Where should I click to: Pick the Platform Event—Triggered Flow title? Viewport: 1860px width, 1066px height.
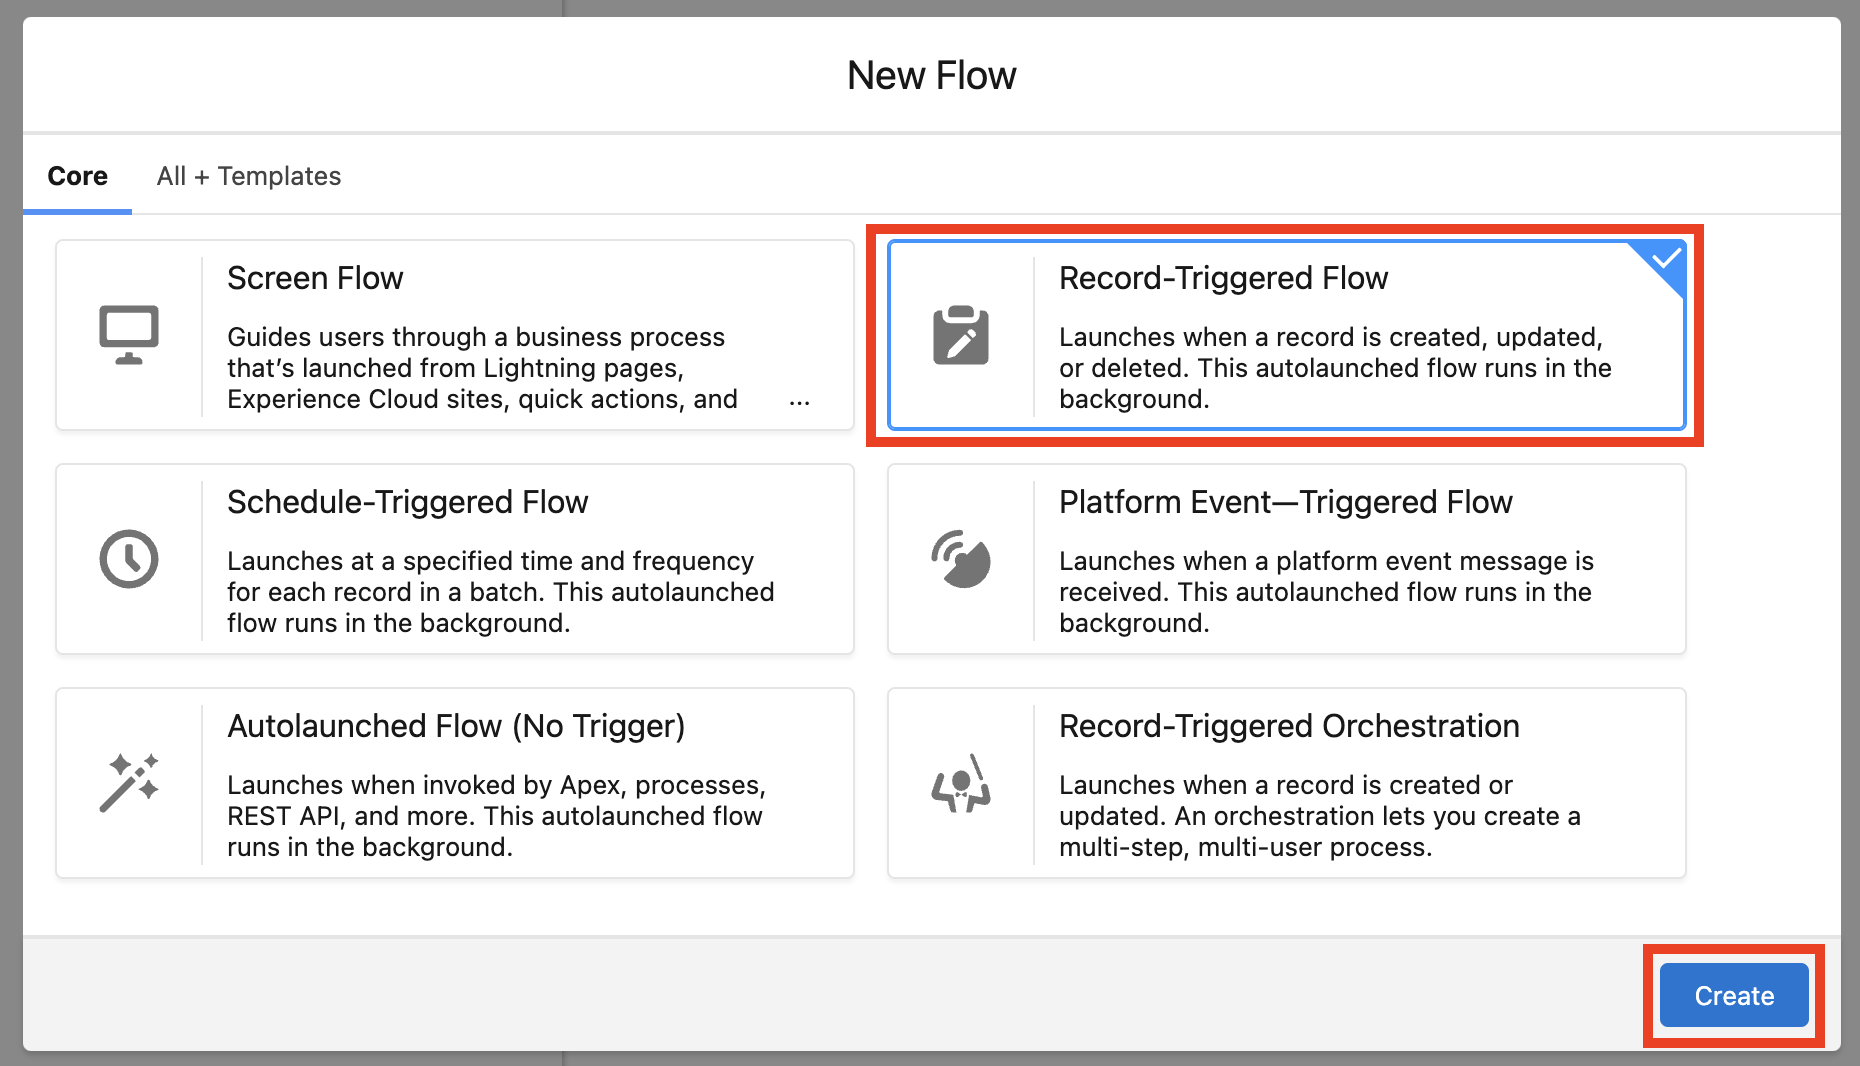[x=1285, y=502]
